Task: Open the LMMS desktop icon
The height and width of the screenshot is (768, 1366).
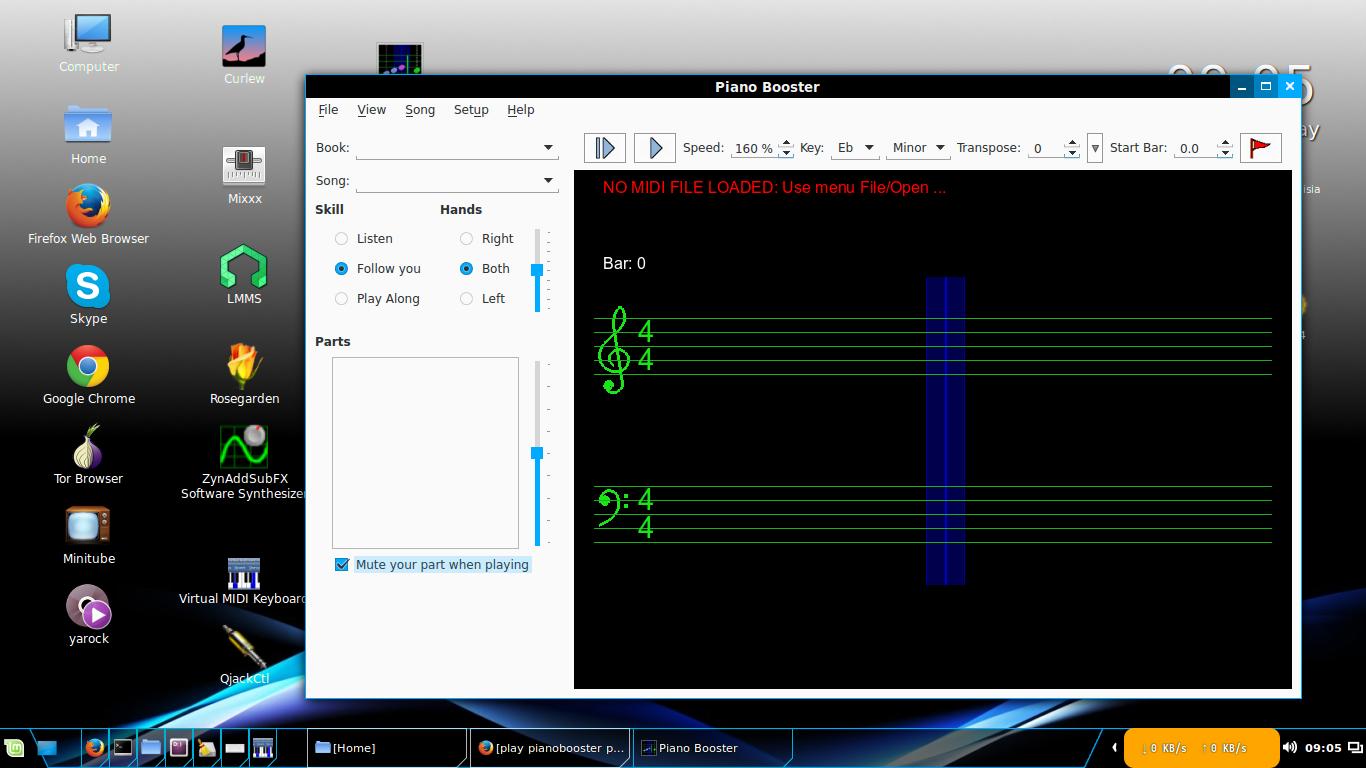Action: click(x=244, y=273)
